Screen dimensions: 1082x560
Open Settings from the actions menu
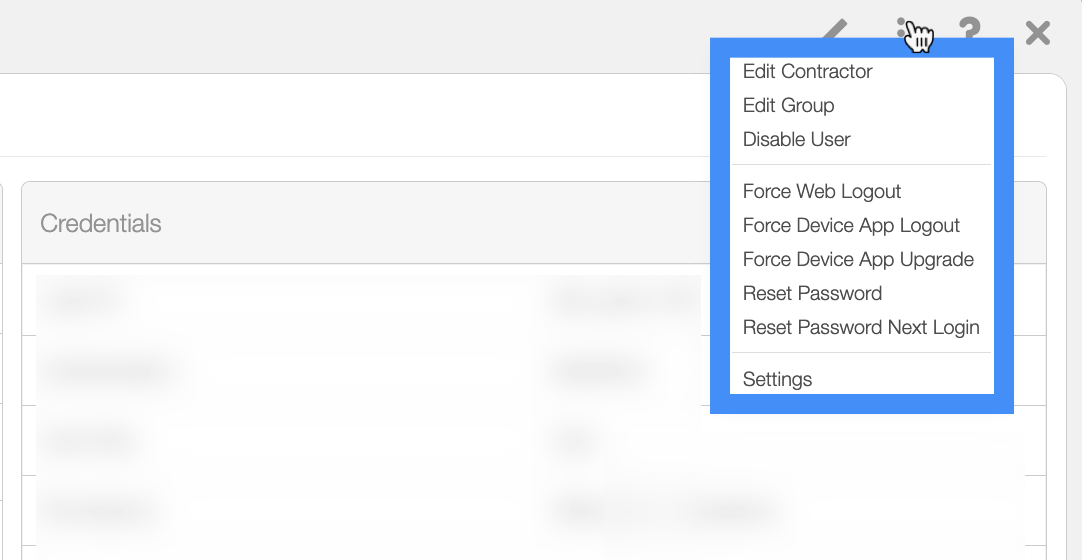pyautogui.click(x=777, y=379)
